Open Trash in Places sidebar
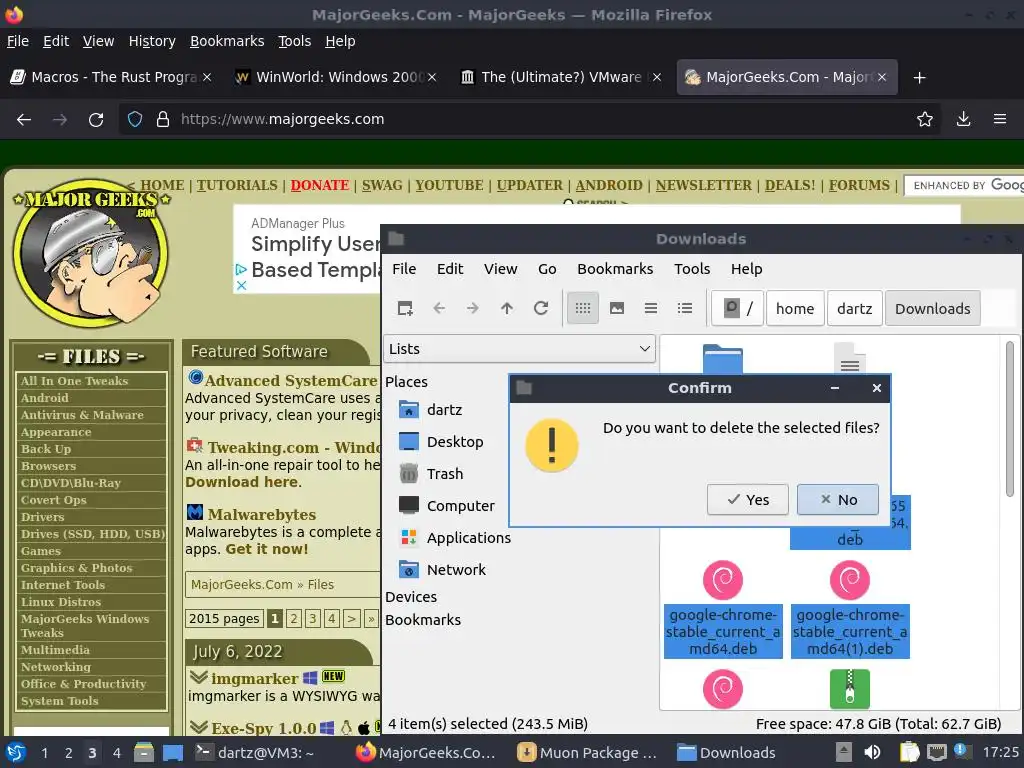The image size is (1024, 768). (x=431, y=473)
